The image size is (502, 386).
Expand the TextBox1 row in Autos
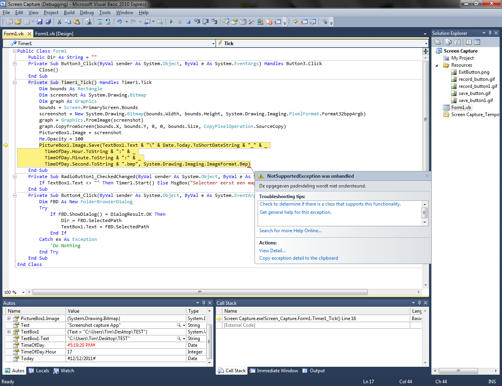(9, 332)
